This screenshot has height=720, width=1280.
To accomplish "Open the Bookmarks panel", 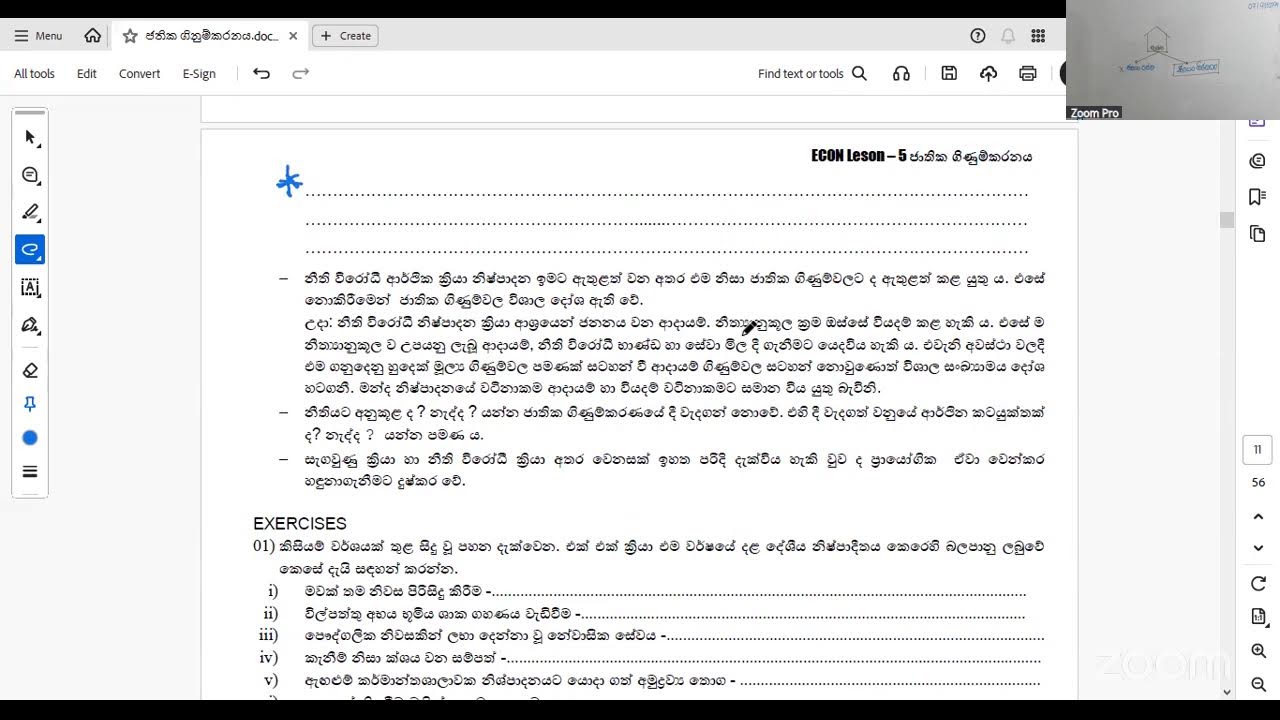I will 1258,197.
